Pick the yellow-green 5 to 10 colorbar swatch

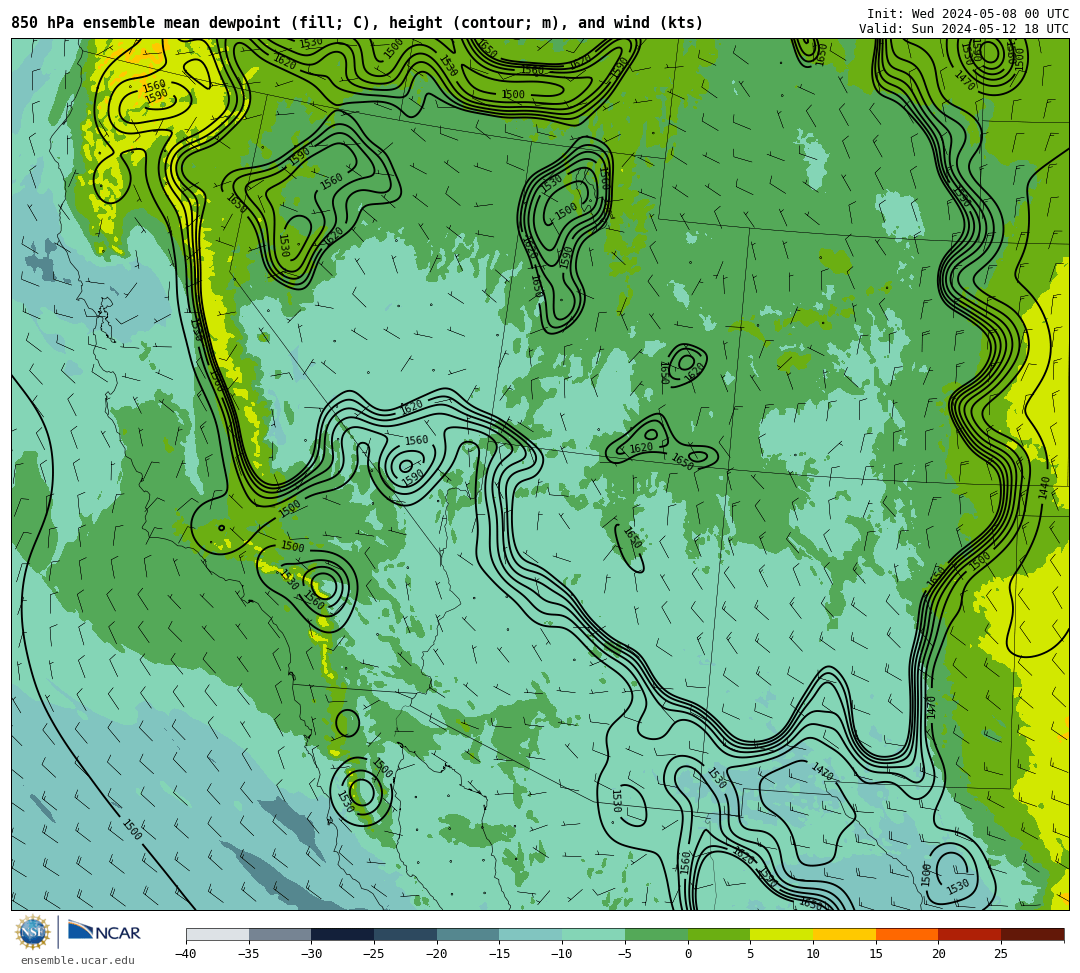pos(782,934)
